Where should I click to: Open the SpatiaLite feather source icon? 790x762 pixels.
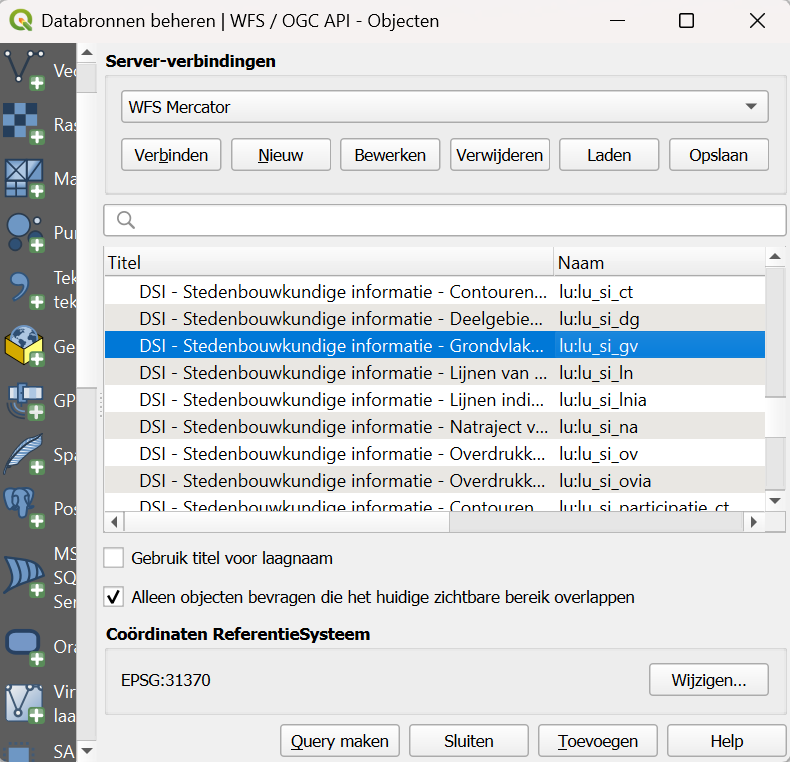click(x=24, y=455)
